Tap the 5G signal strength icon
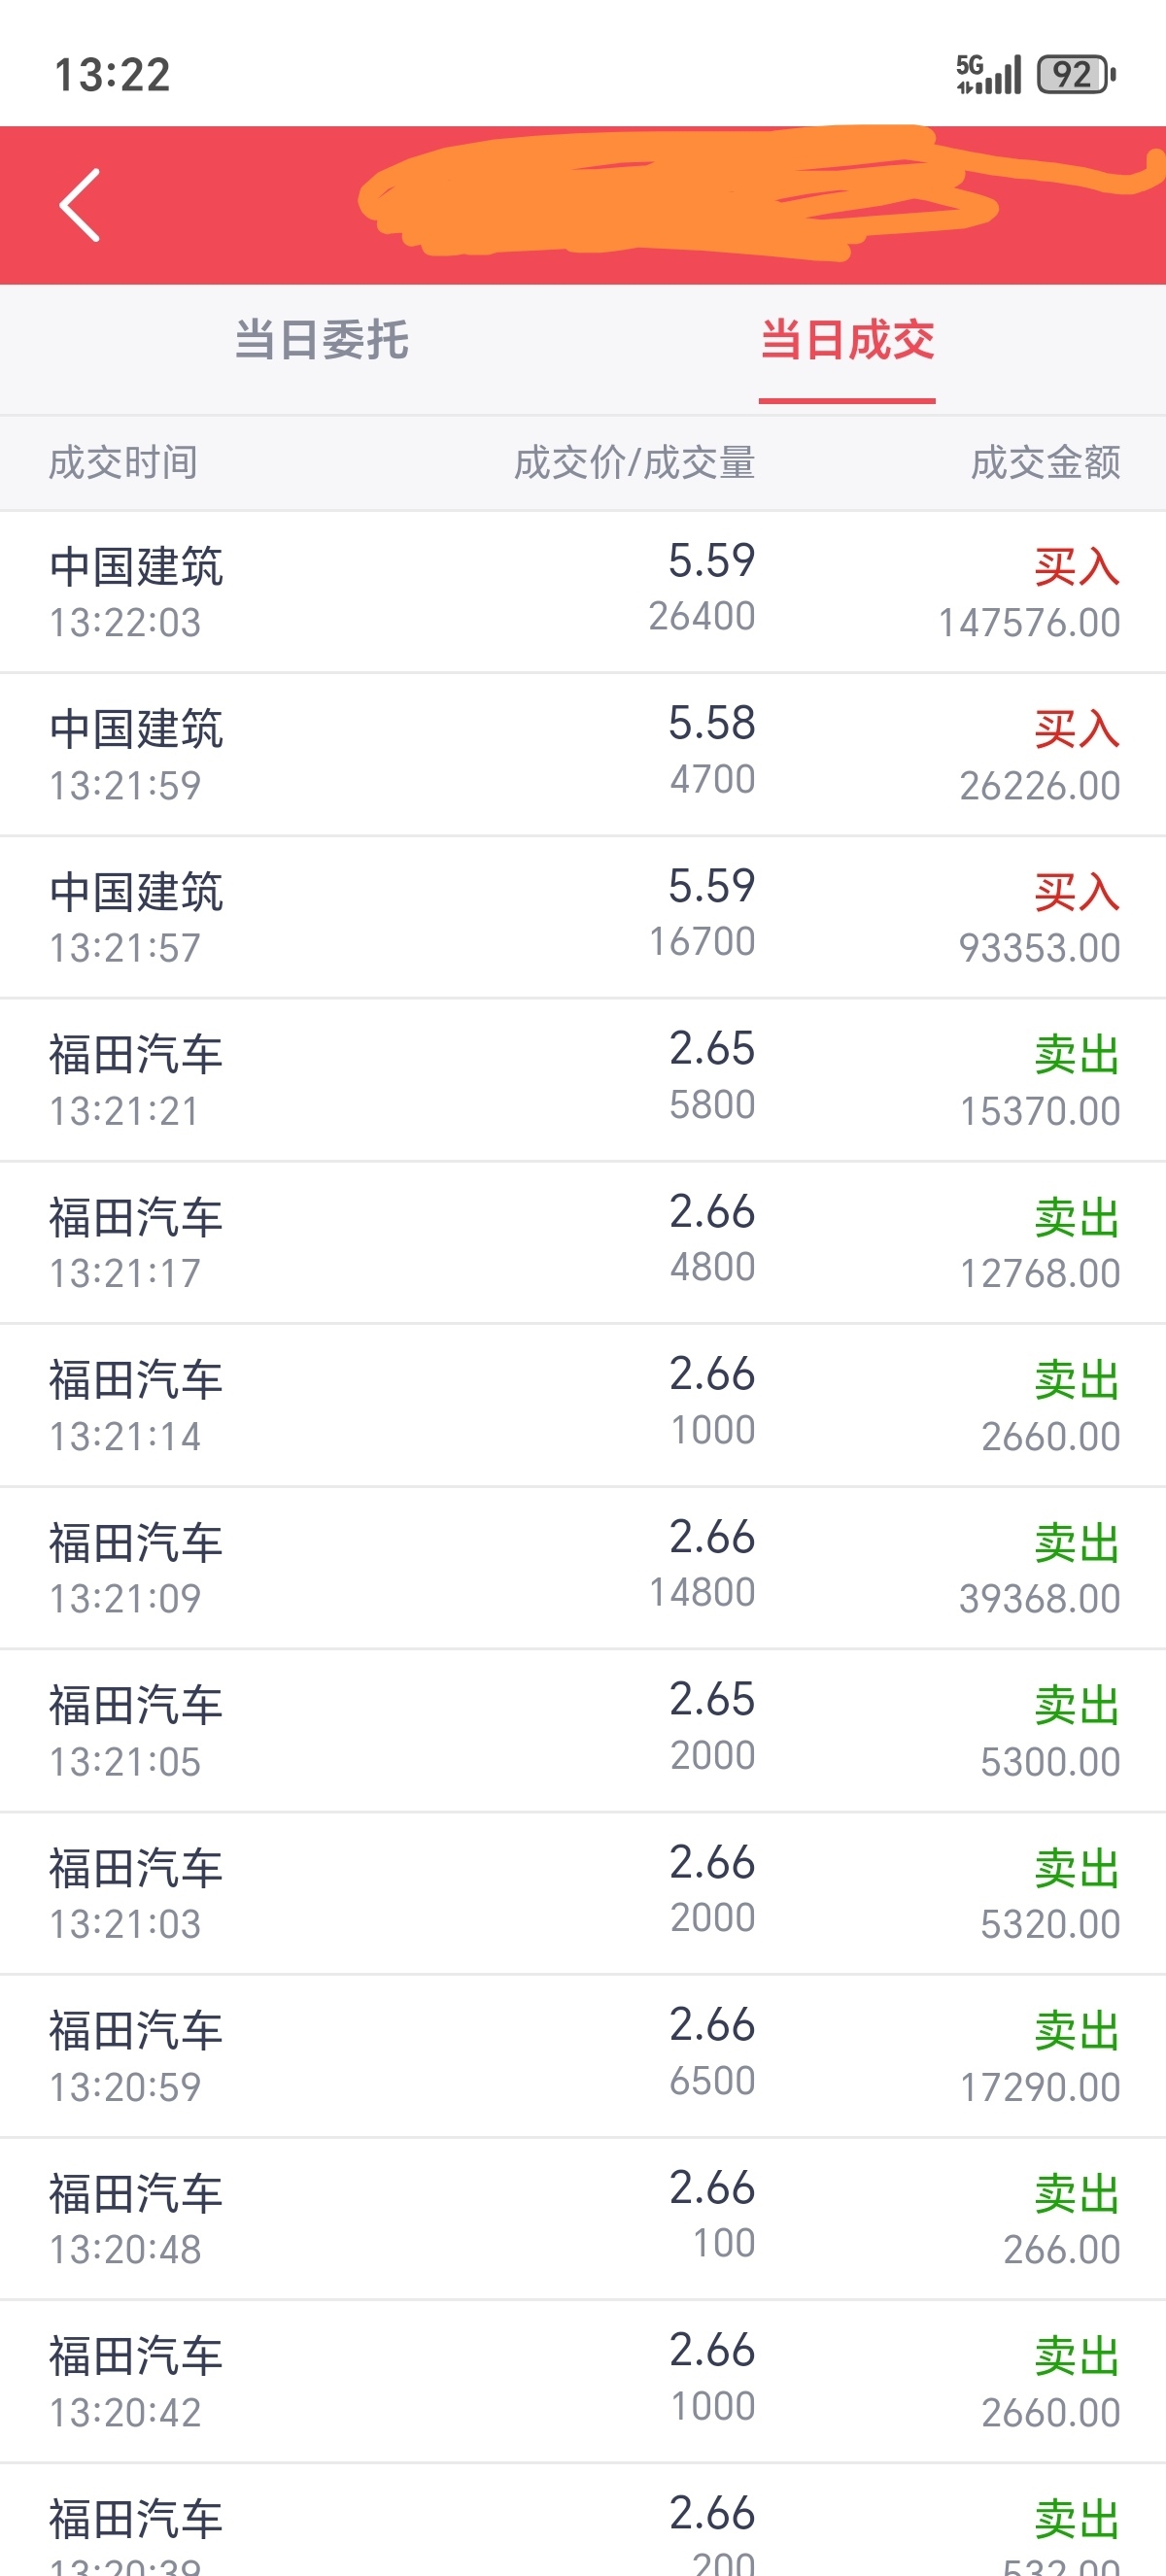 pos(988,74)
